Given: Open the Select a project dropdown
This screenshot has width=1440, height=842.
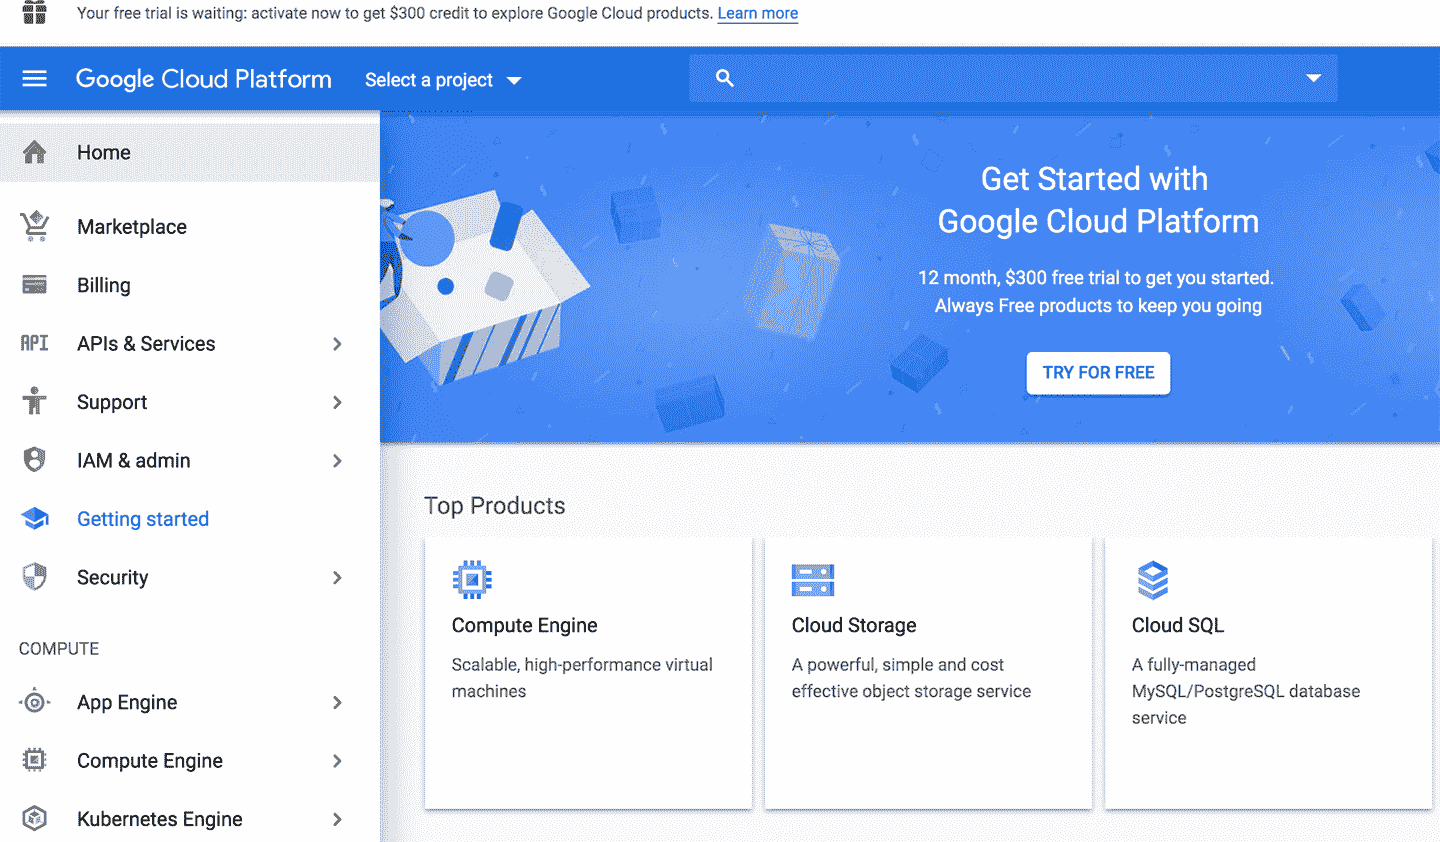Looking at the screenshot, I should point(442,80).
